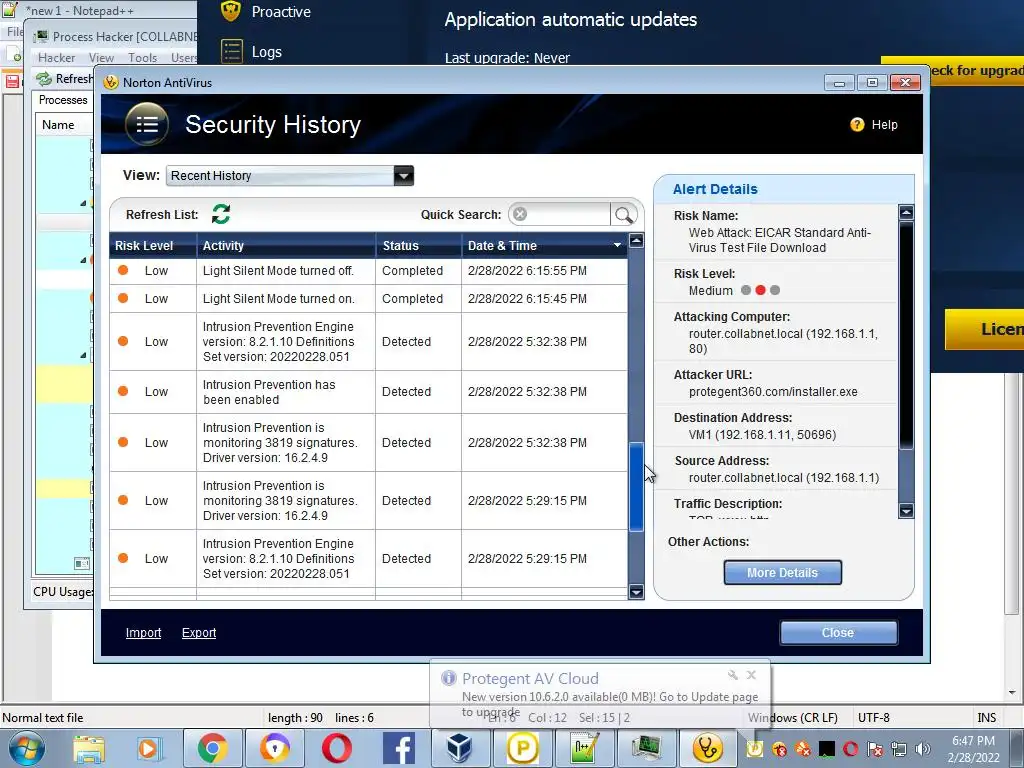The width and height of the screenshot is (1024, 768).
Task: Click the More Details button
Action: pyautogui.click(x=782, y=573)
